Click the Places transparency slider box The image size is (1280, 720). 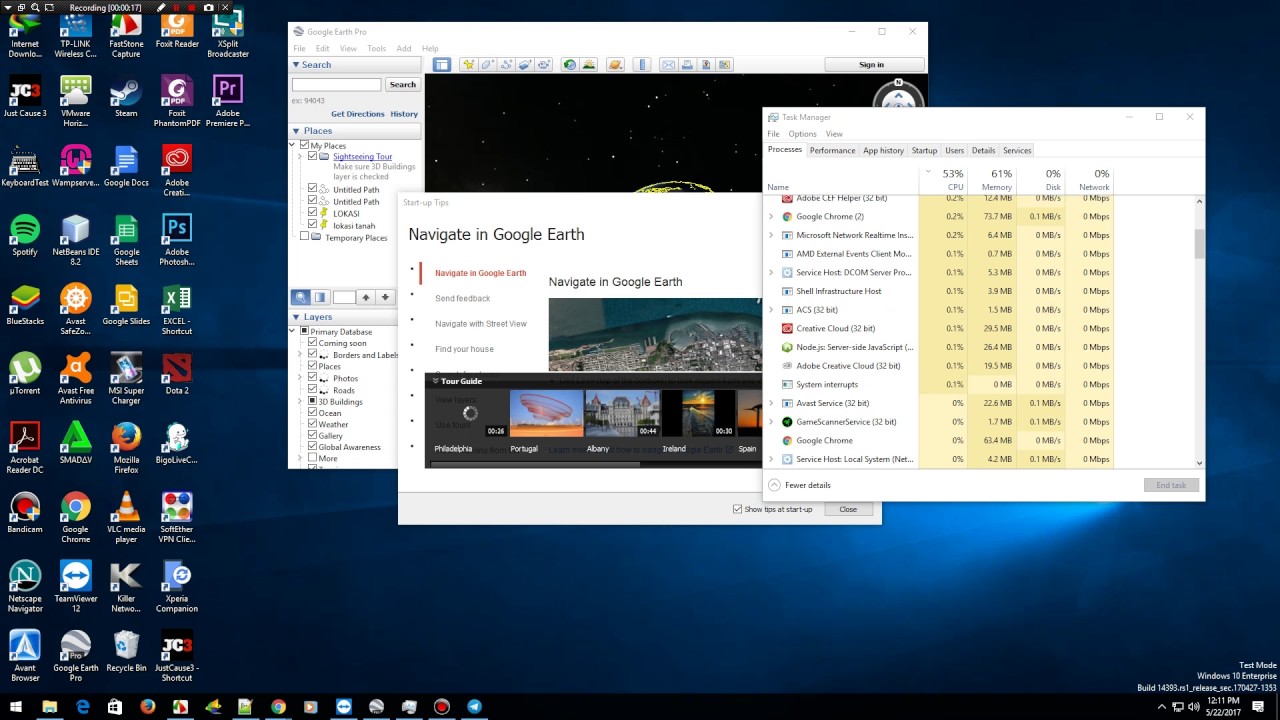343,297
